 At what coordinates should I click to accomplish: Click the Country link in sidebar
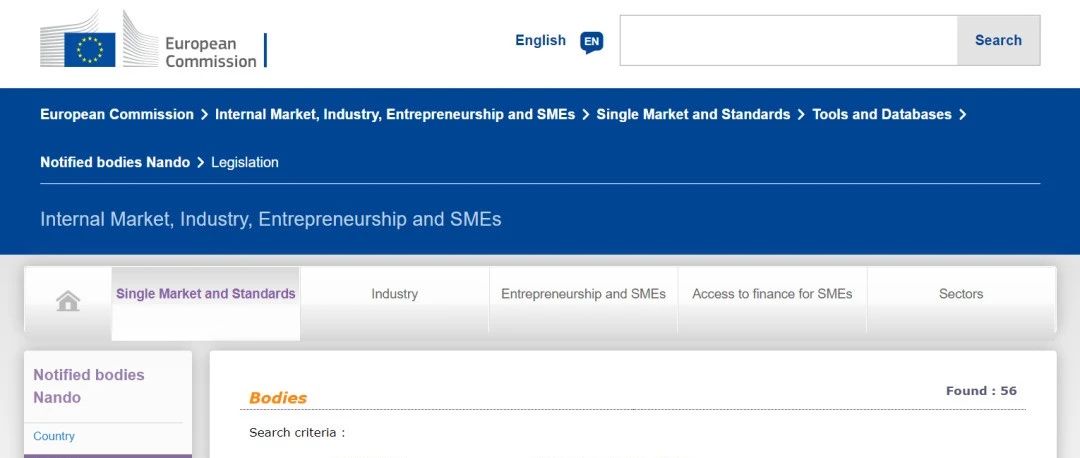[x=54, y=437]
